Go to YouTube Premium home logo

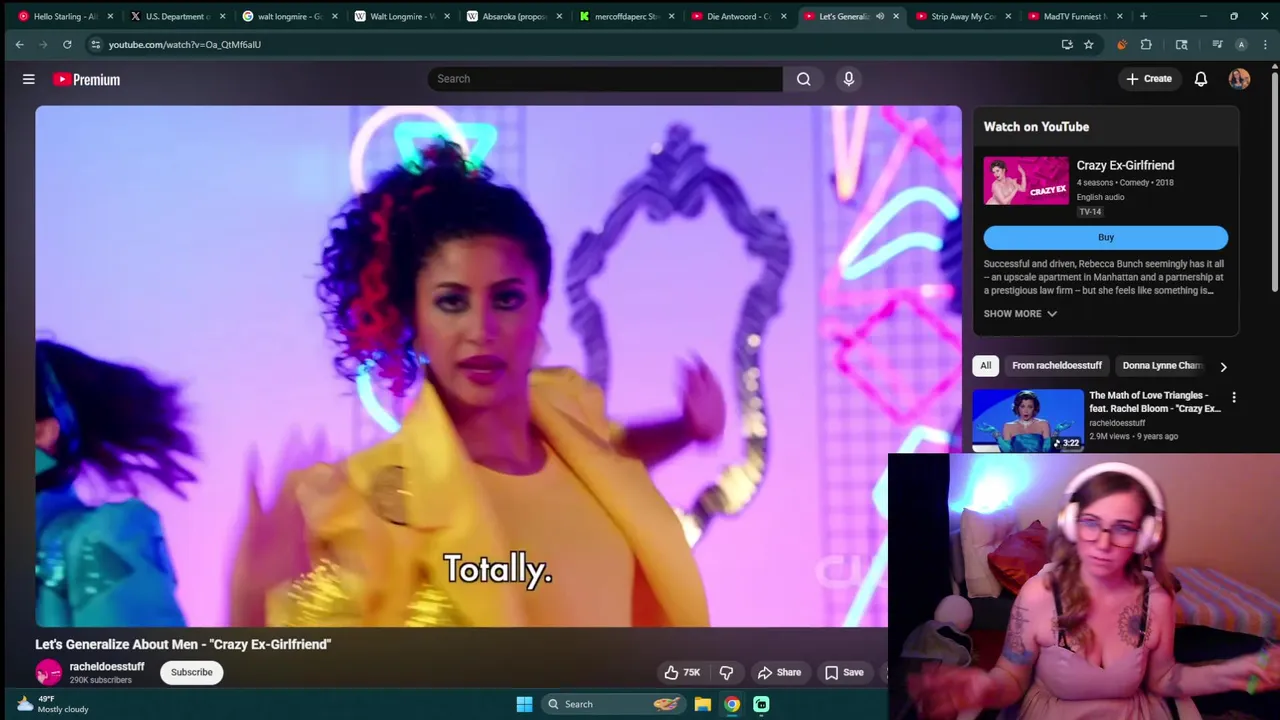pos(87,79)
